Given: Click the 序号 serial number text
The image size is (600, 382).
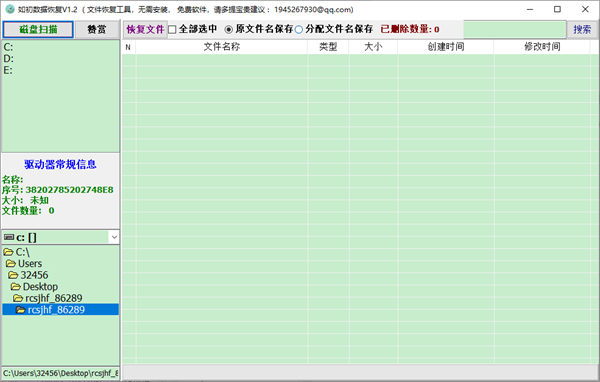Looking at the screenshot, I should (x=58, y=190).
